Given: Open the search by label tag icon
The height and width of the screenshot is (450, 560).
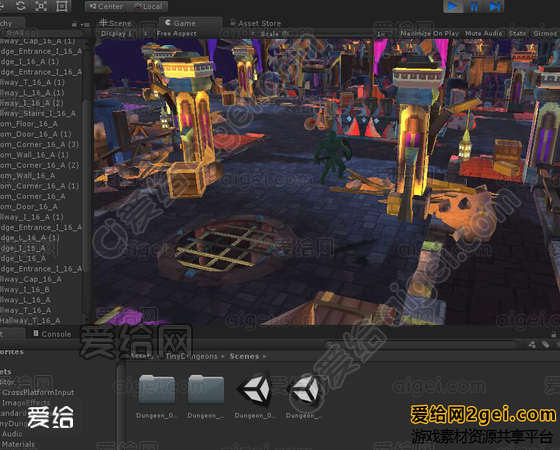Looking at the screenshot, I should pyautogui.click(x=545, y=344).
